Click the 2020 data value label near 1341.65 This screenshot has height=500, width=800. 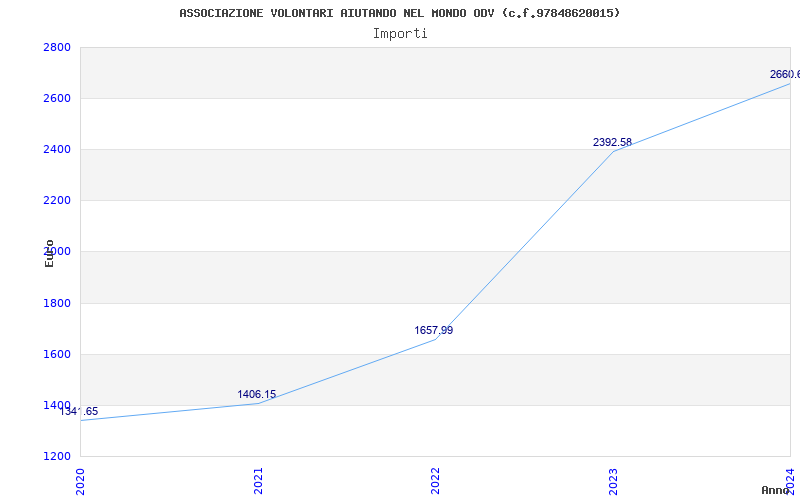79,411
